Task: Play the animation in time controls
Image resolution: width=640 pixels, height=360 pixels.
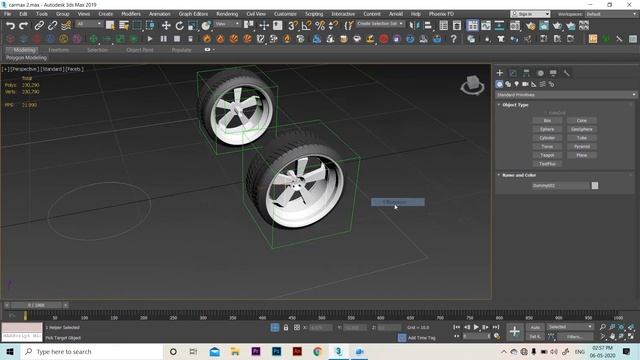Action: click(476, 327)
